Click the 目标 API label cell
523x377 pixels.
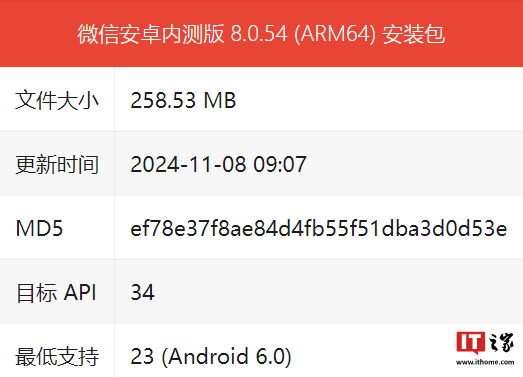coord(57,292)
